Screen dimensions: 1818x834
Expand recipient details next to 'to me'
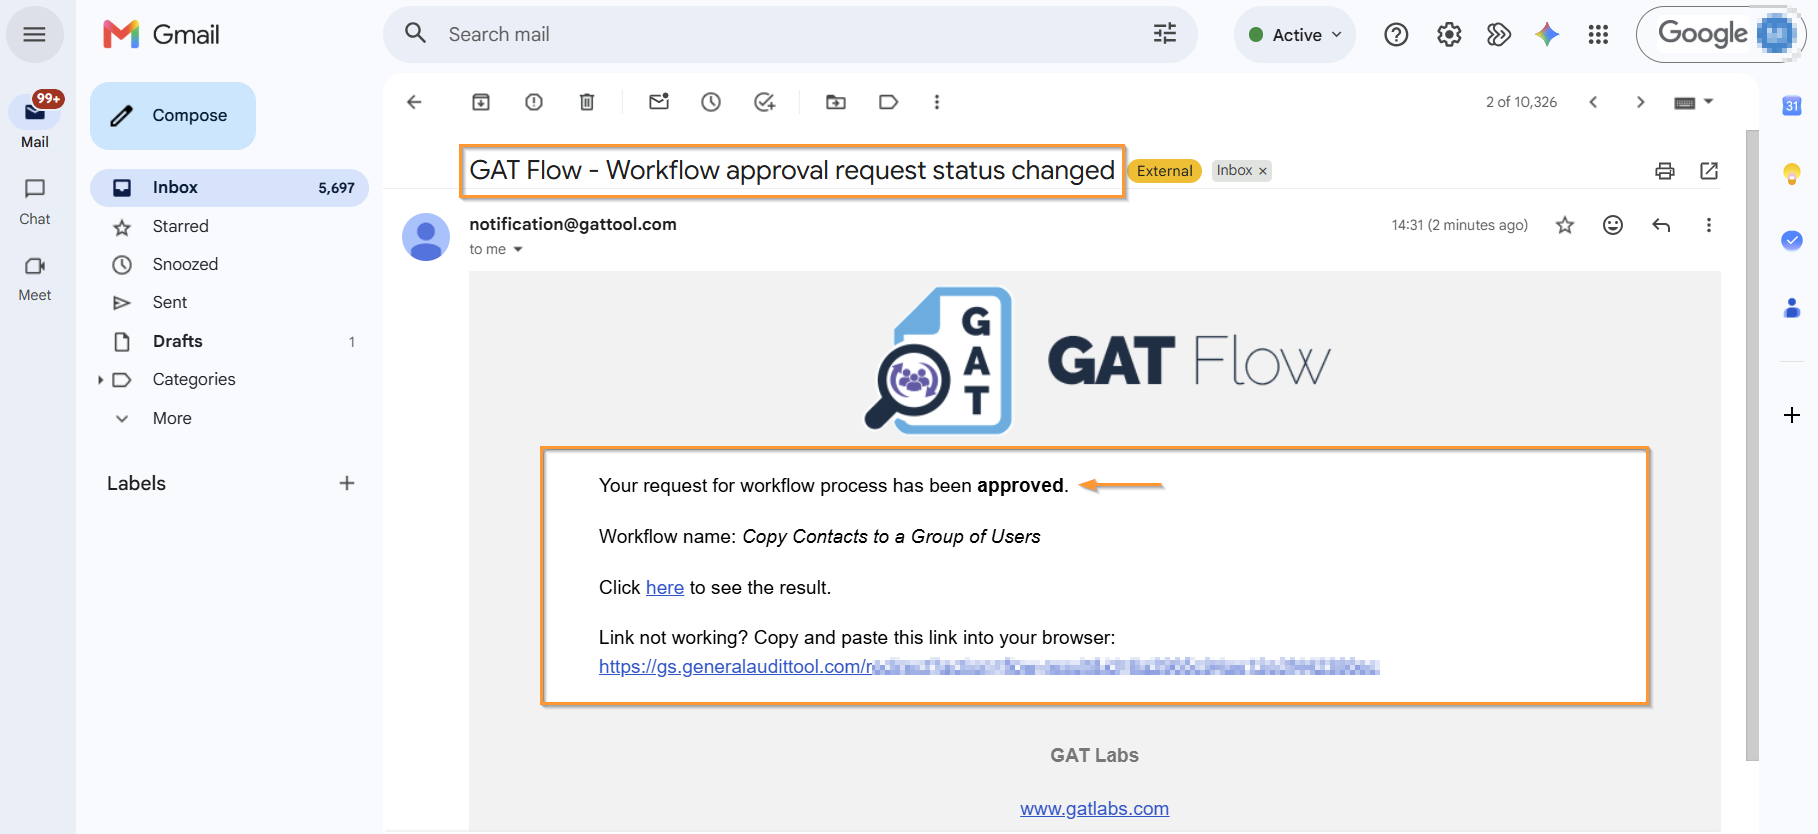click(x=518, y=250)
